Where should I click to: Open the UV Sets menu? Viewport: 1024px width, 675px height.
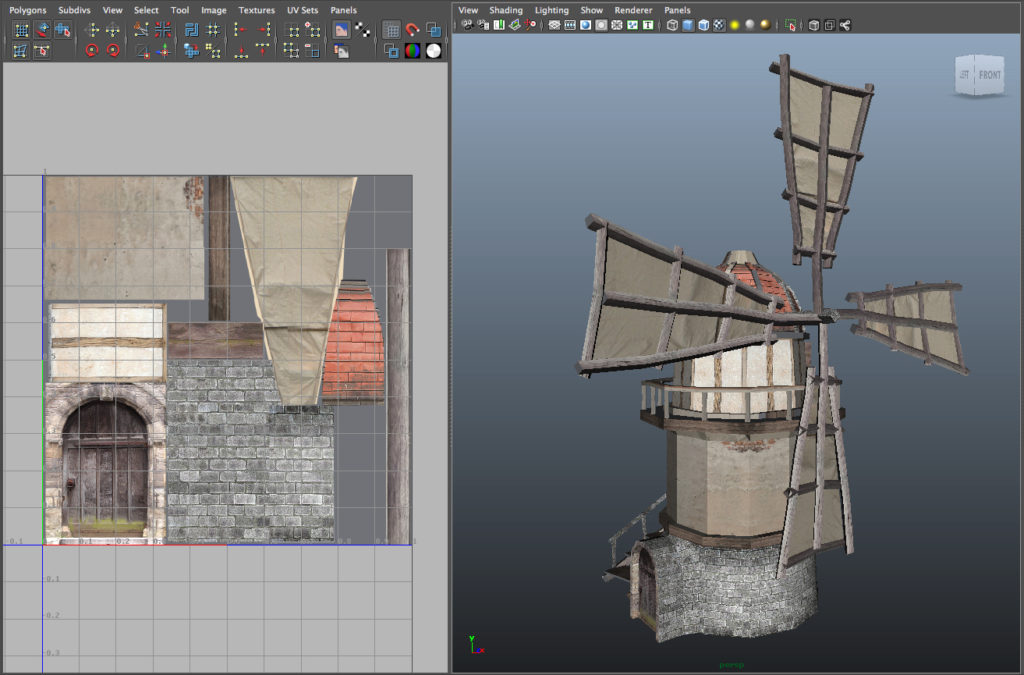302,10
